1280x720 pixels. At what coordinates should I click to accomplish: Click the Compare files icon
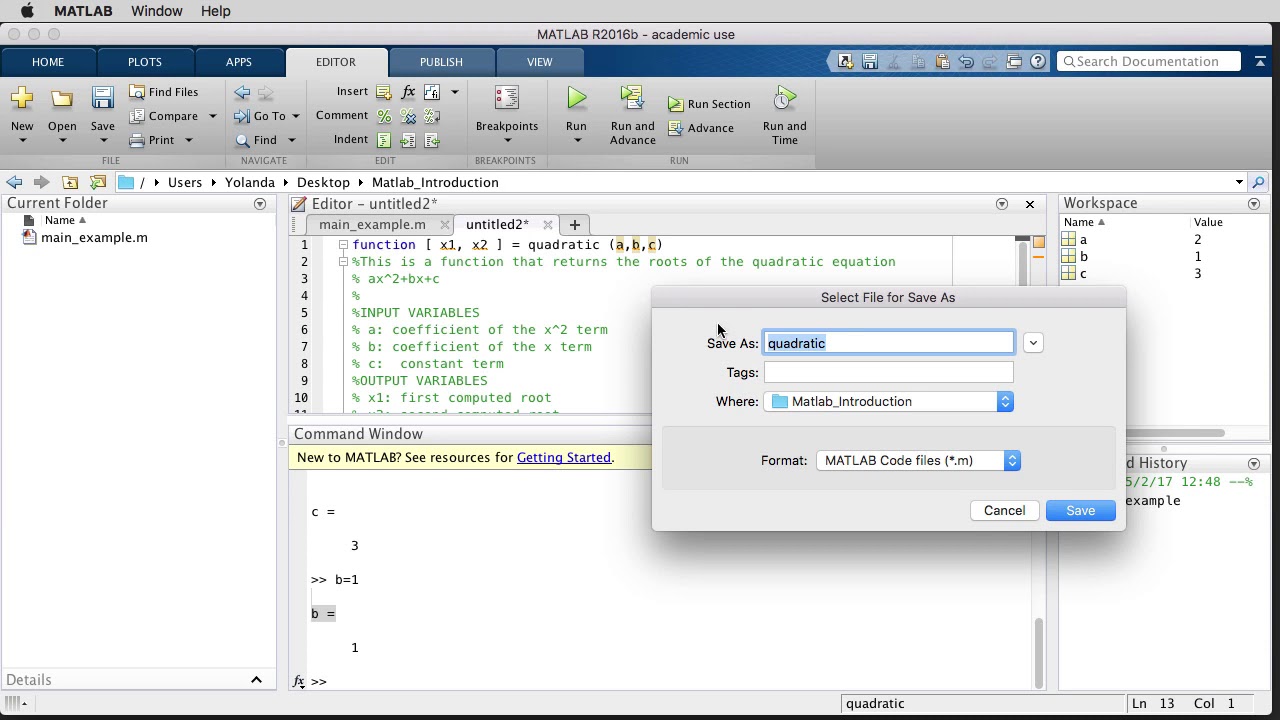137,116
